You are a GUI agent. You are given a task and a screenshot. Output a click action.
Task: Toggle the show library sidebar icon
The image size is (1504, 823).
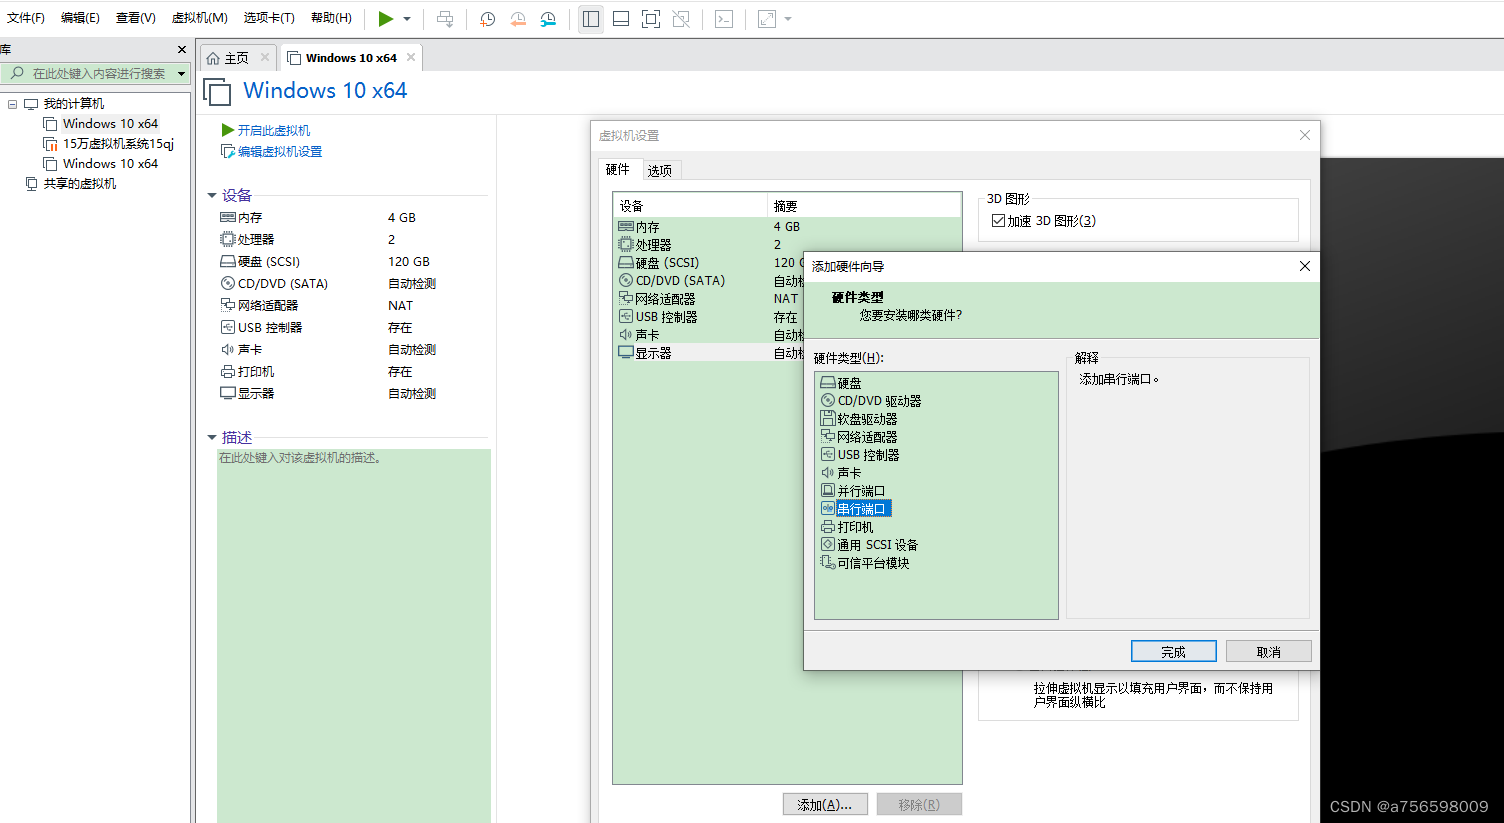[591, 19]
